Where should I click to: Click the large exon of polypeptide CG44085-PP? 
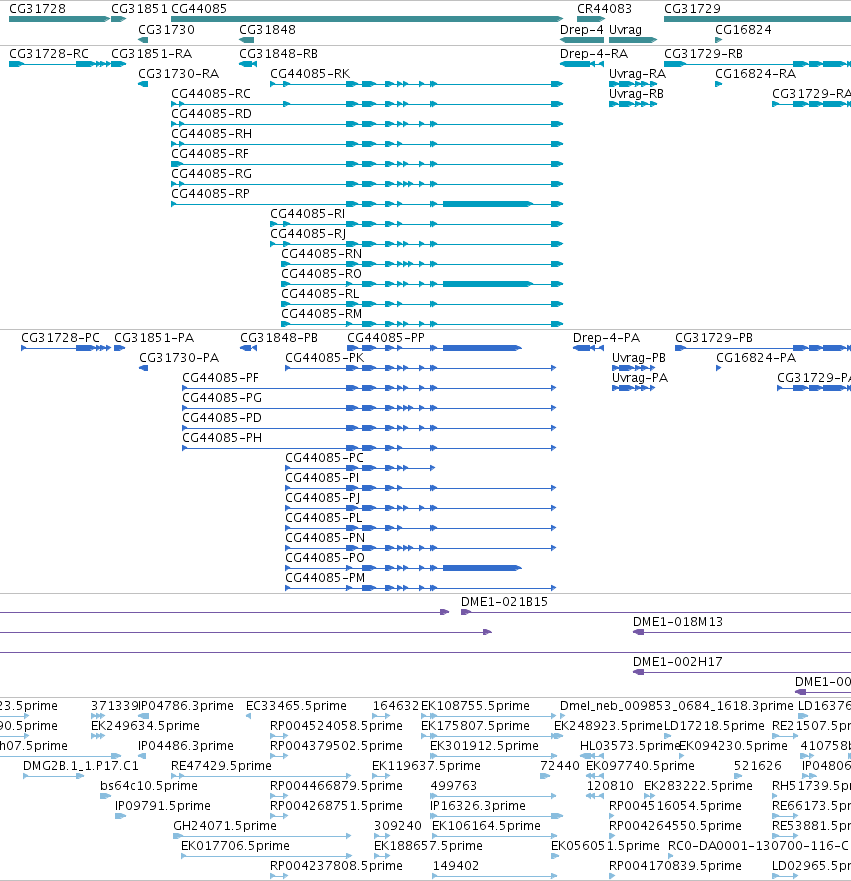(482, 348)
